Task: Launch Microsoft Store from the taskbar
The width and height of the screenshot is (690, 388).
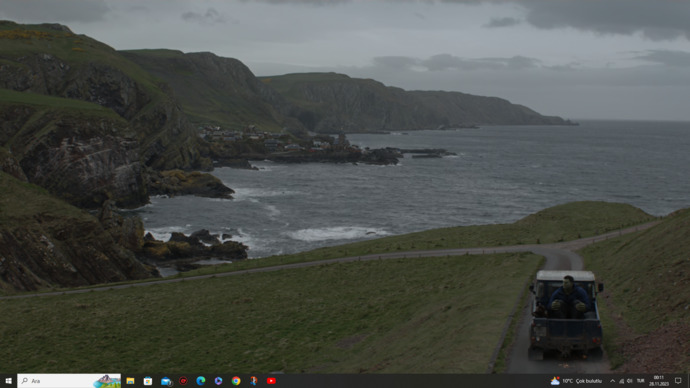Action: coord(148,381)
